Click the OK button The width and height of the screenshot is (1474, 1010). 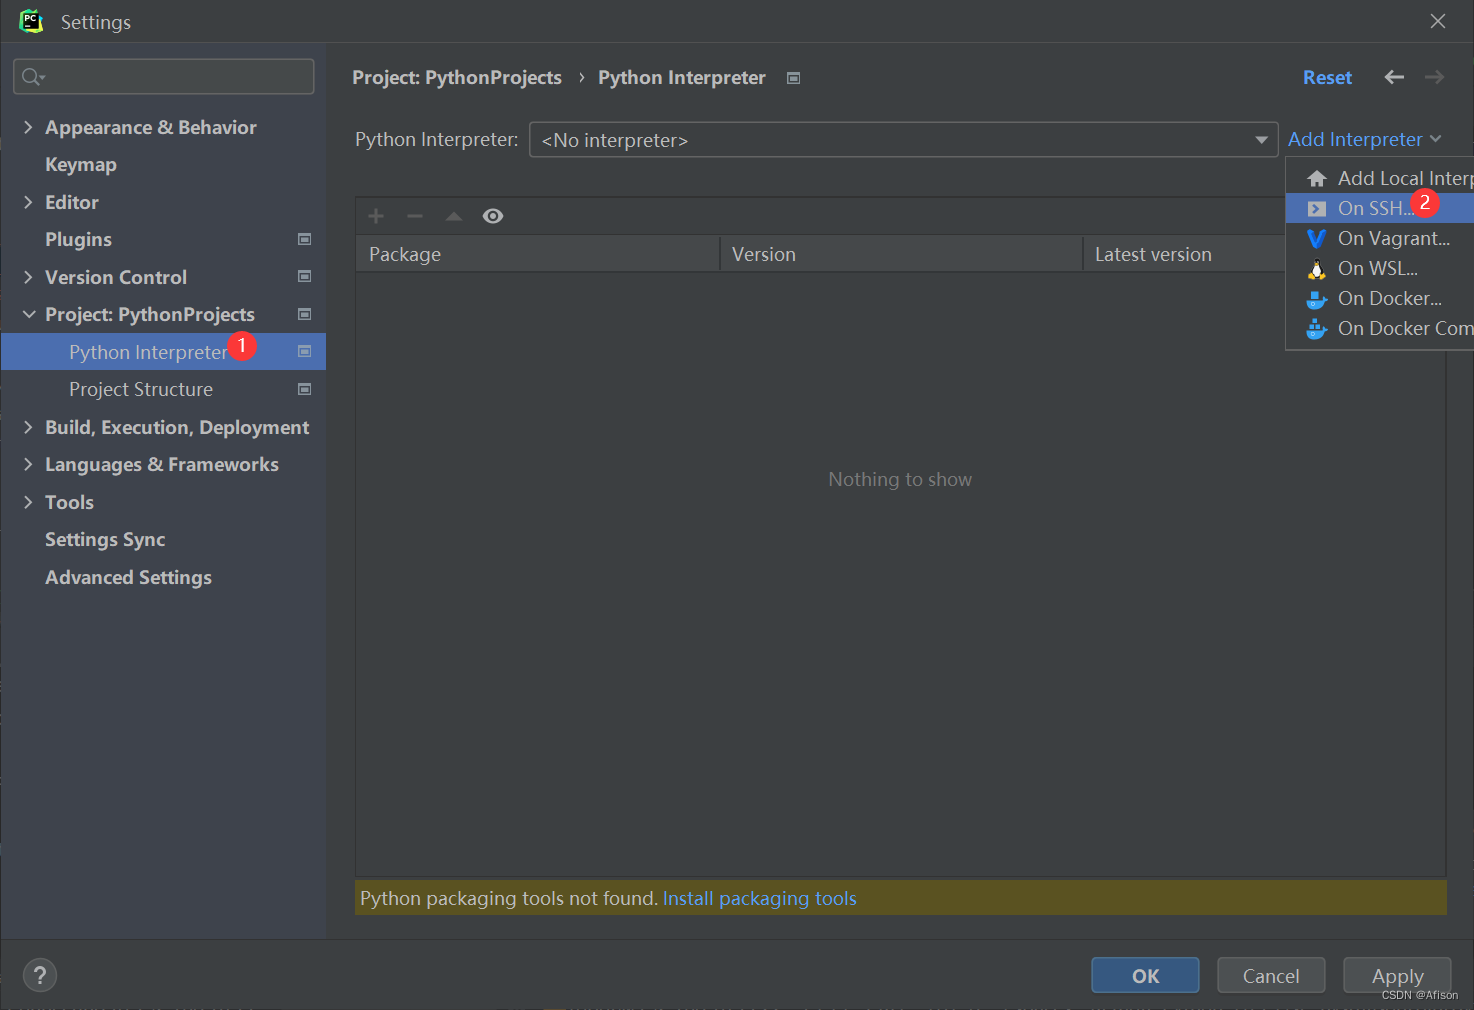(1145, 975)
